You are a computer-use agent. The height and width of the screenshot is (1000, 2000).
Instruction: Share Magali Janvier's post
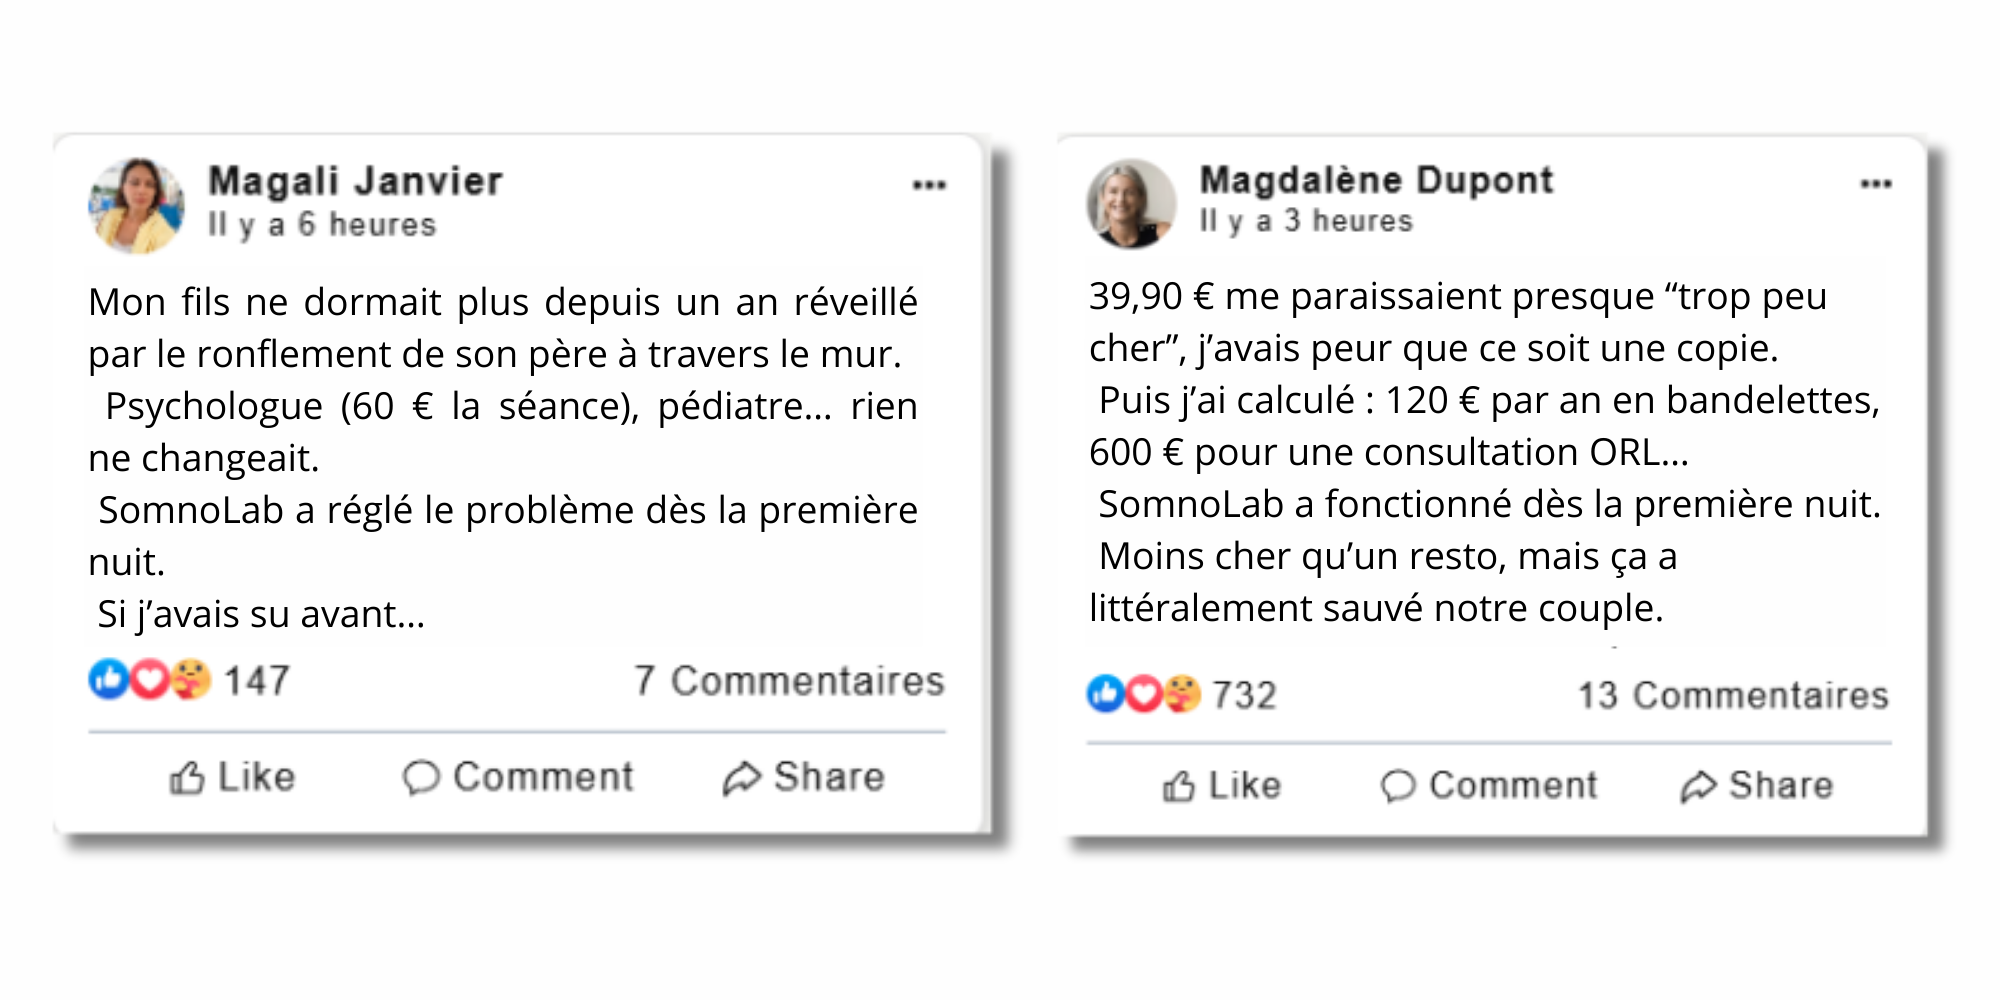tap(804, 777)
